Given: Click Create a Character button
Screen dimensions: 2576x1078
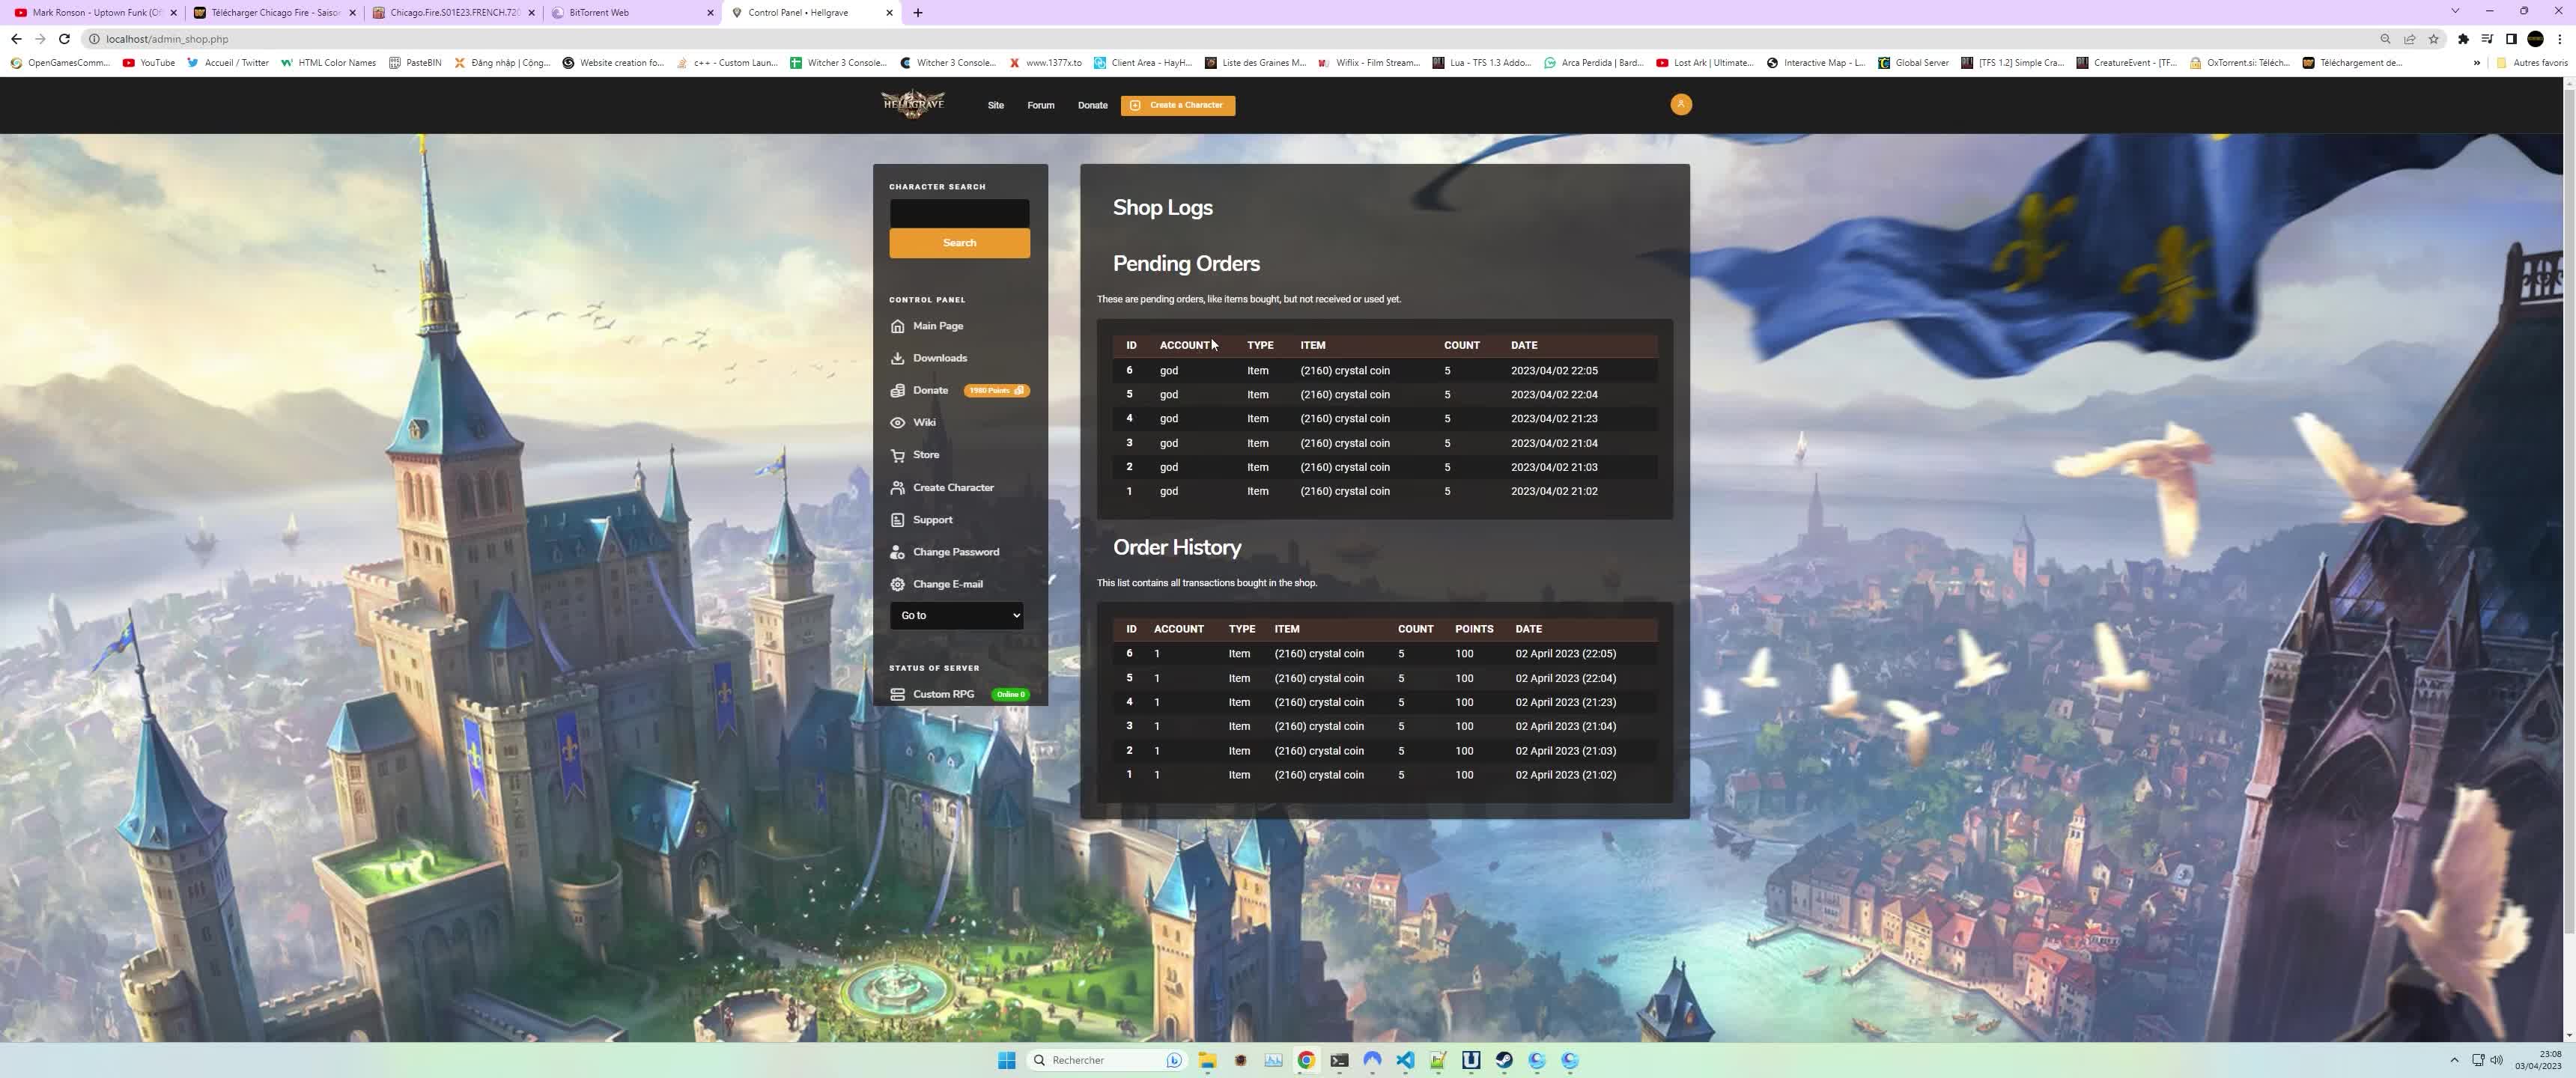Looking at the screenshot, I should [1178, 105].
